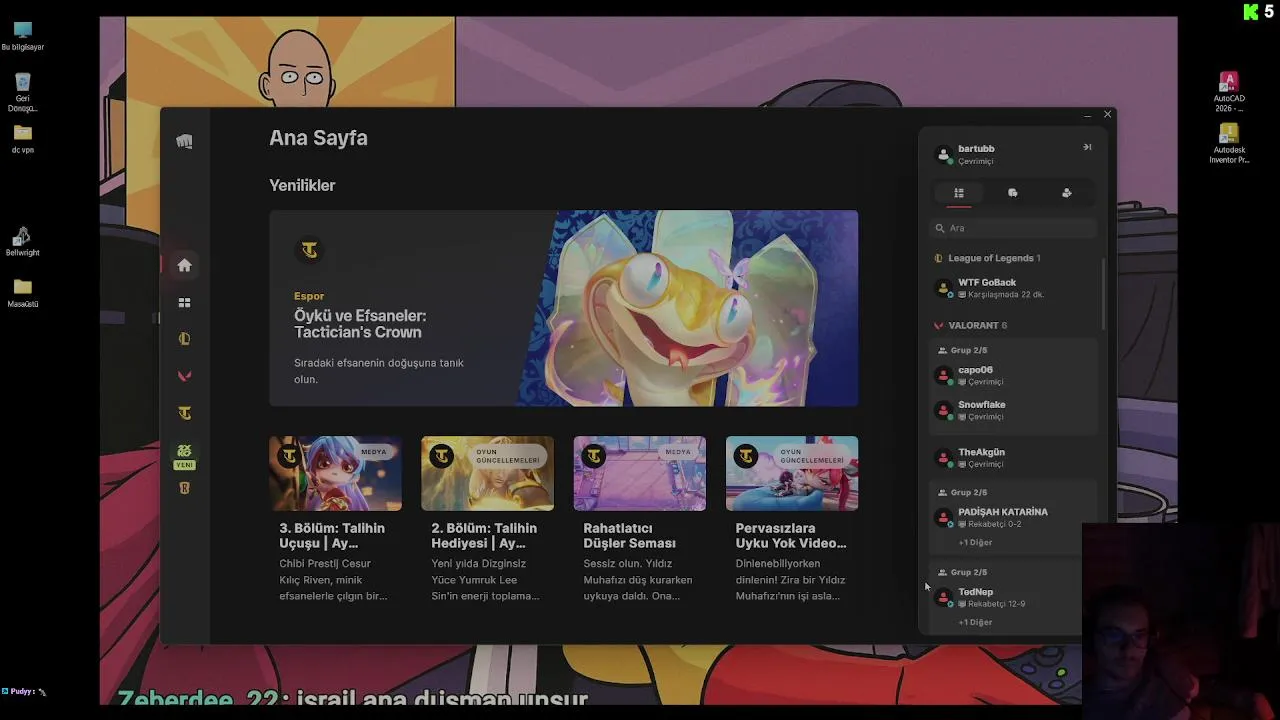Image resolution: width=1280 pixels, height=720 pixels.
Task: Click the Riot Games fist logo
Action: [184, 141]
